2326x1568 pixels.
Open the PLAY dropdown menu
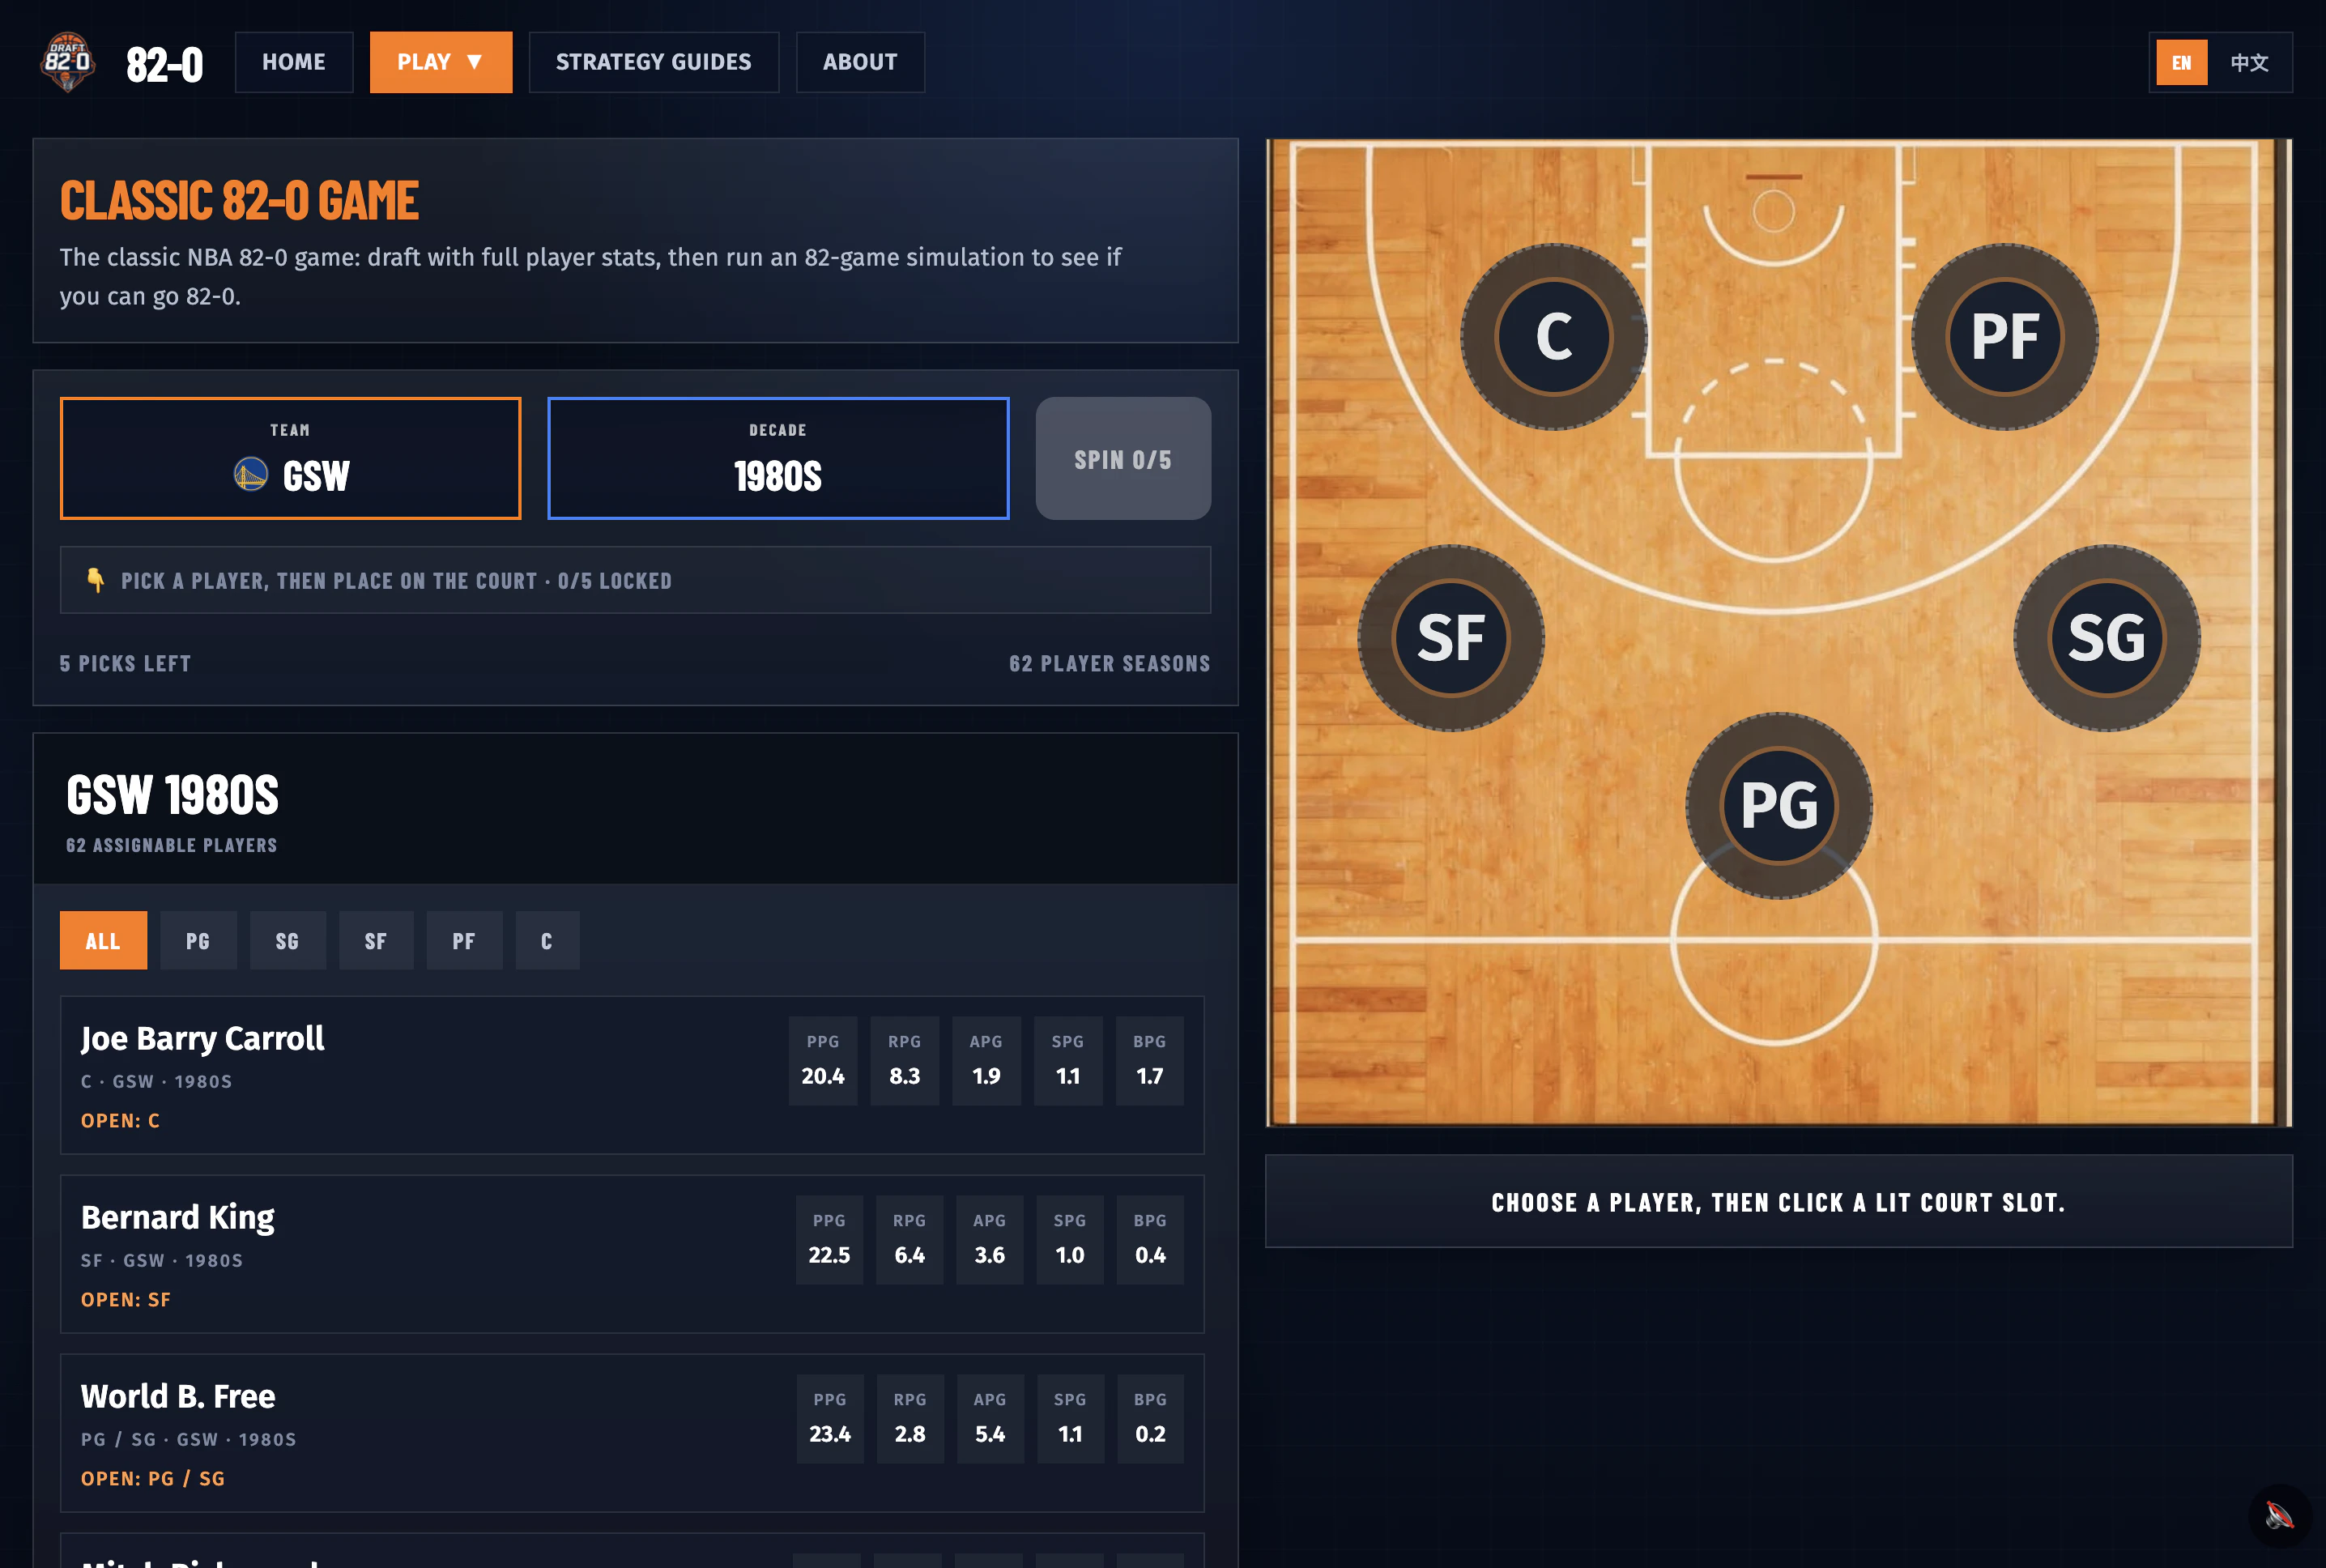coord(441,62)
